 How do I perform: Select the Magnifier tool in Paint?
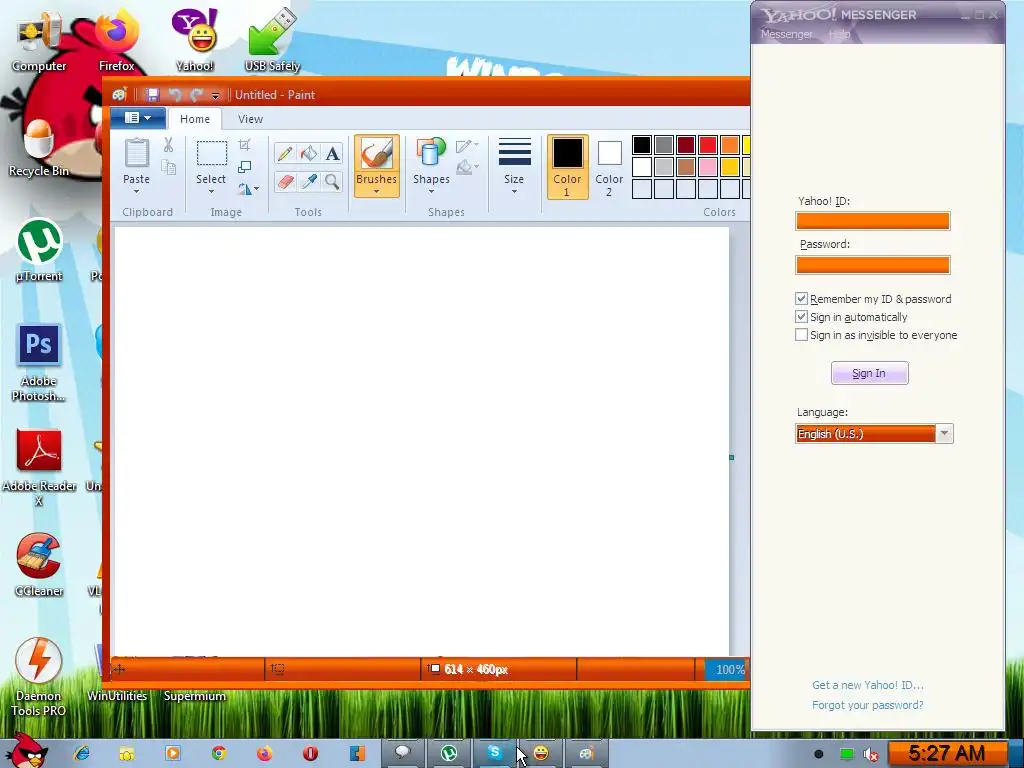pyautogui.click(x=332, y=181)
